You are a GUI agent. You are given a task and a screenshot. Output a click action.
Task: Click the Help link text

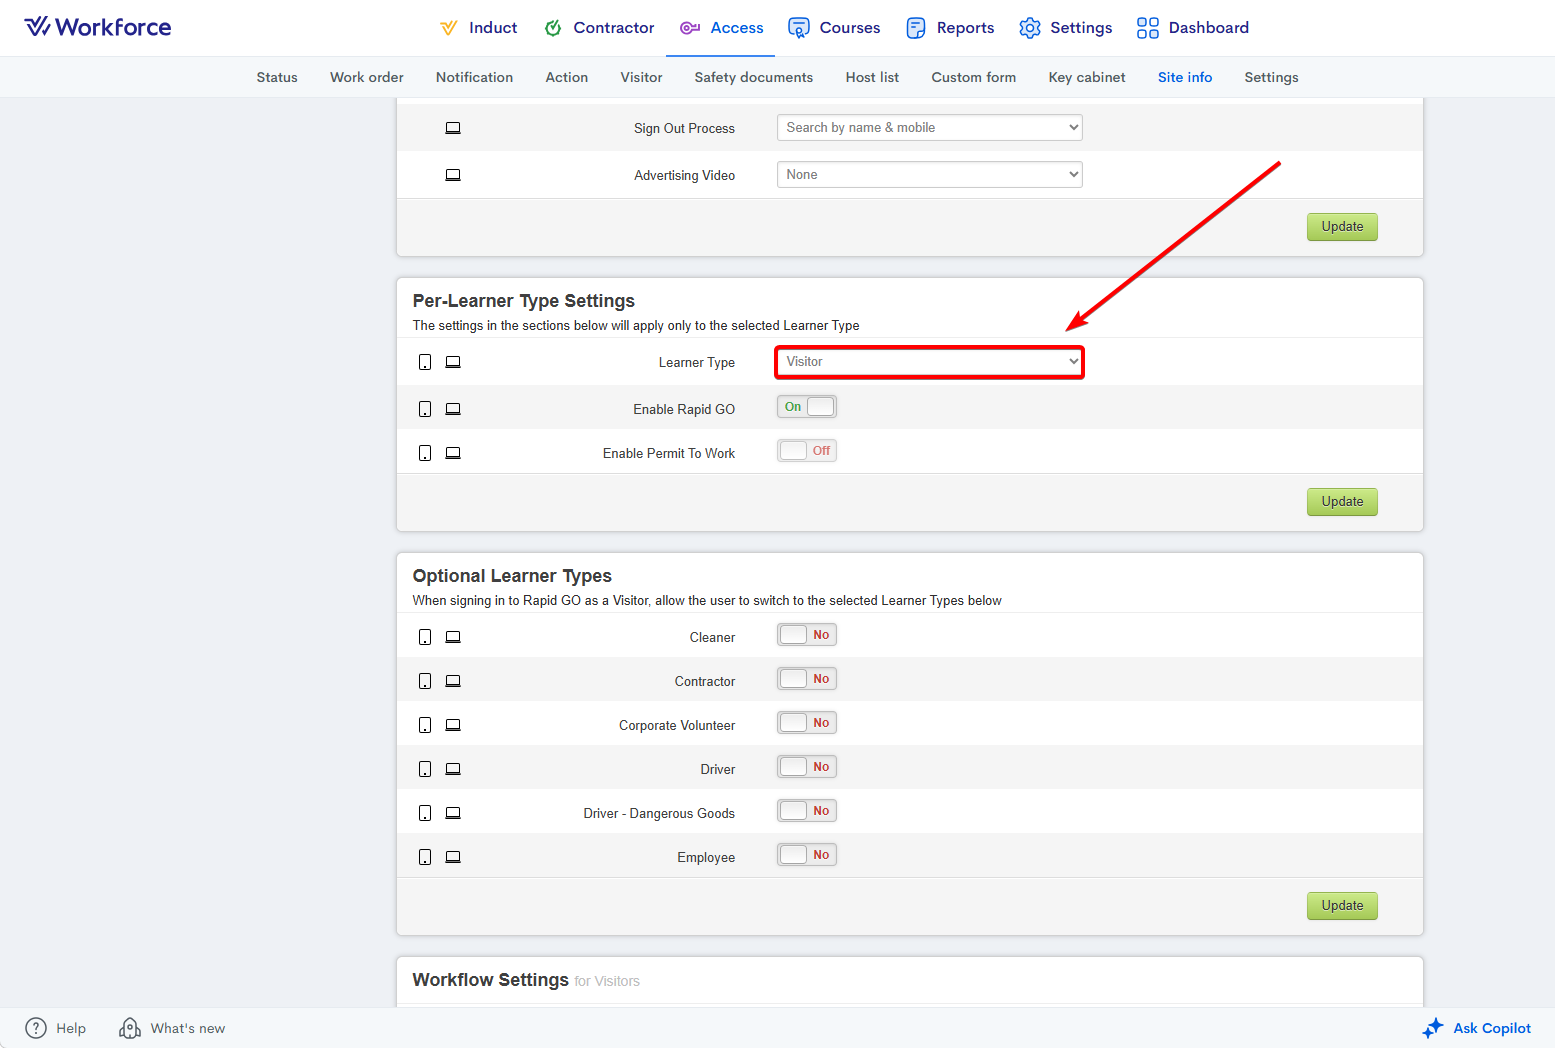[x=71, y=1028]
